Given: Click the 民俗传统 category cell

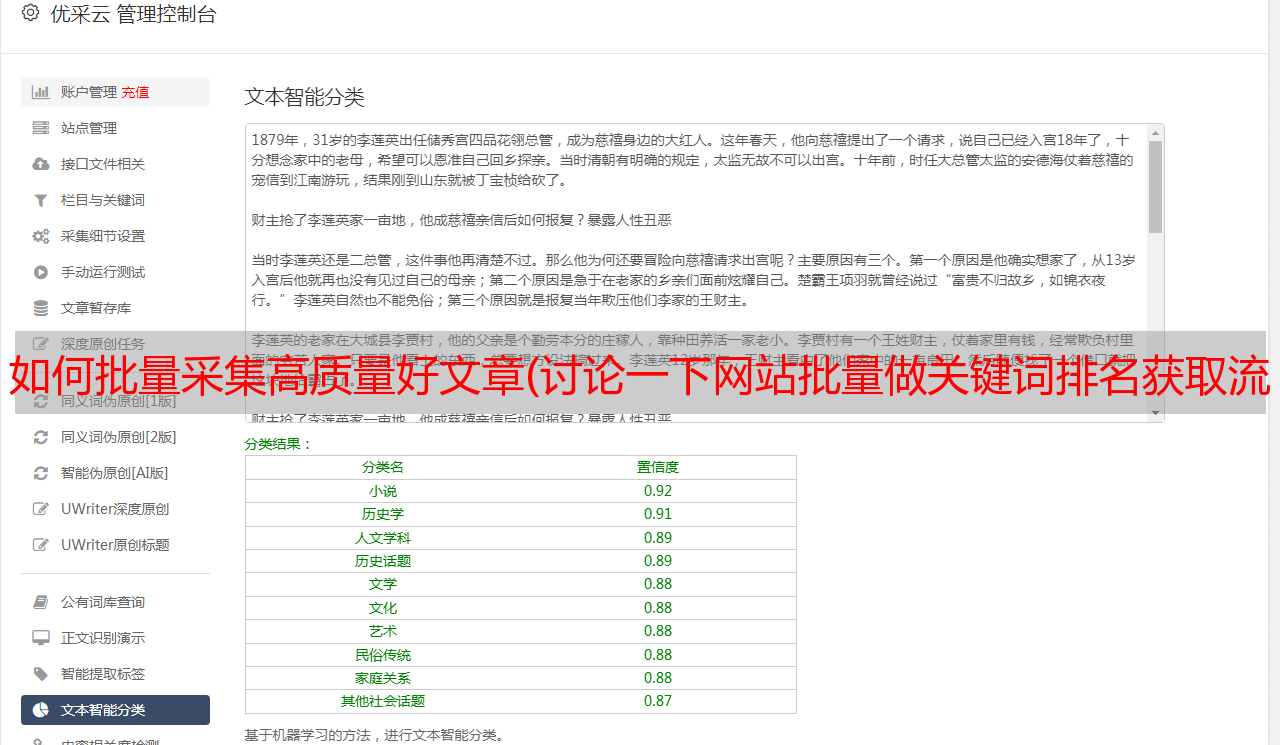Looking at the screenshot, I should point(383,655).
